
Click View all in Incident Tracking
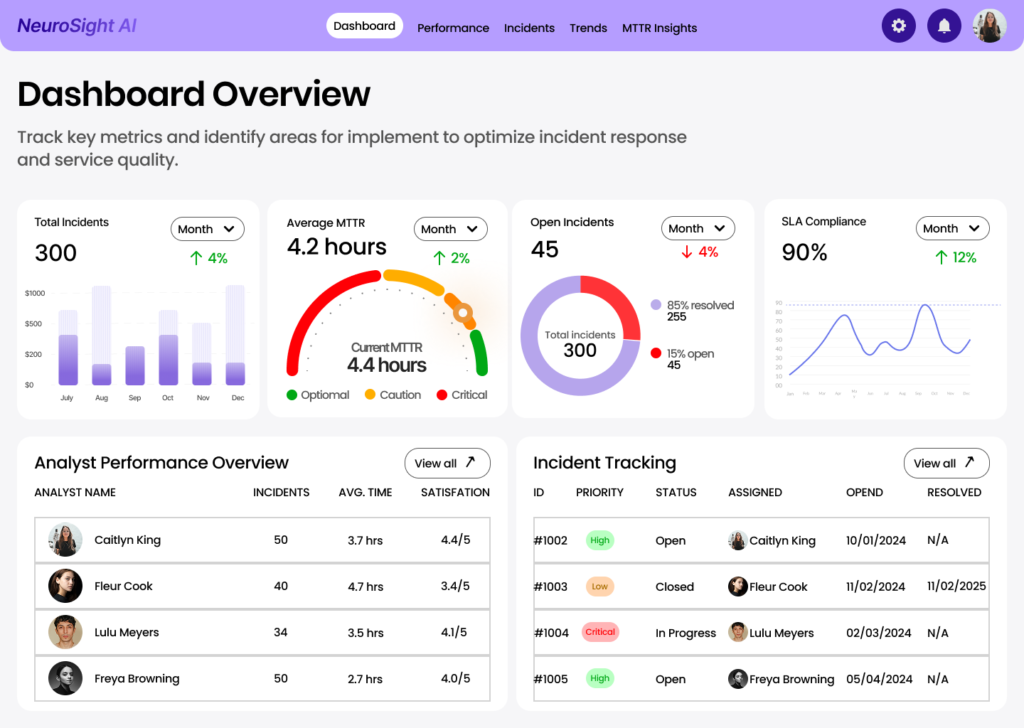[945, 463]
